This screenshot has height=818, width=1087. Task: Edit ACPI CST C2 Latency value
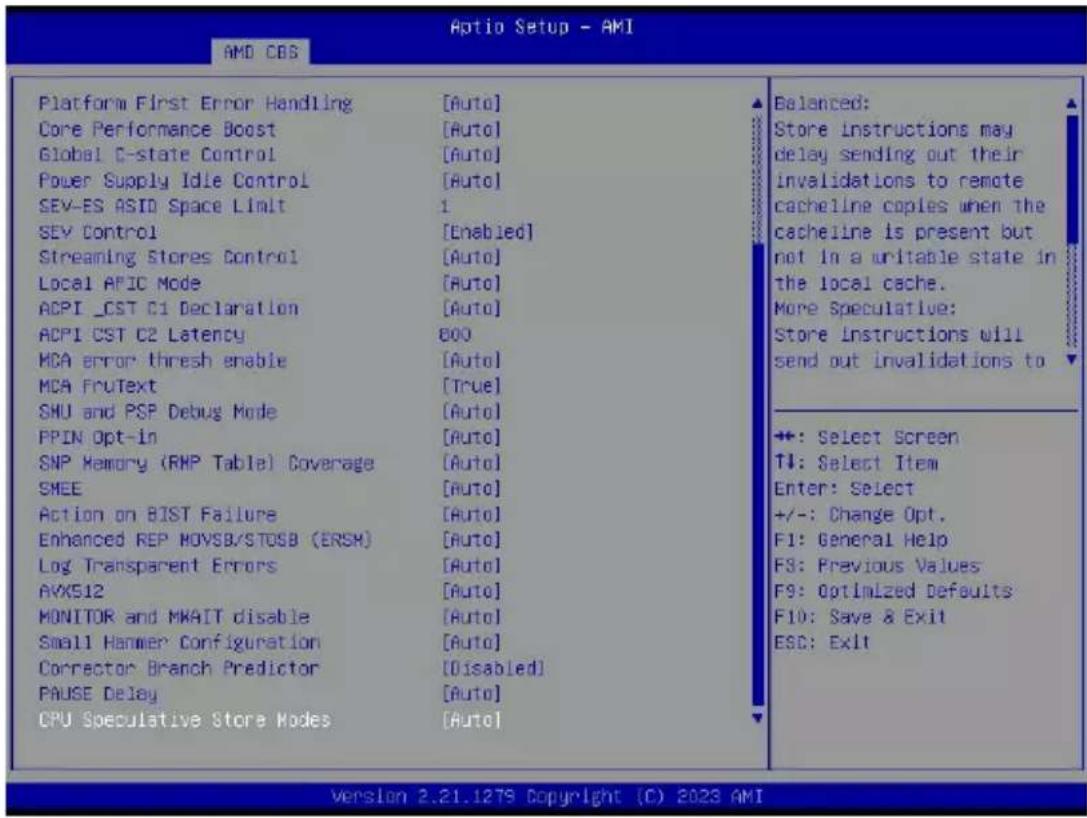pos(455,335)
